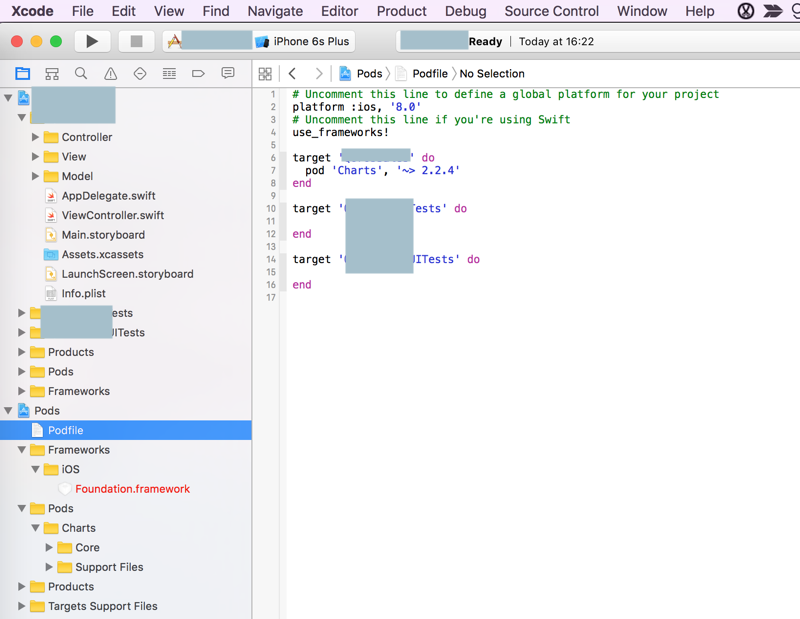Viewport: 800px width, 619px height.
Task: Open the File menu
Action: point(83,11)
